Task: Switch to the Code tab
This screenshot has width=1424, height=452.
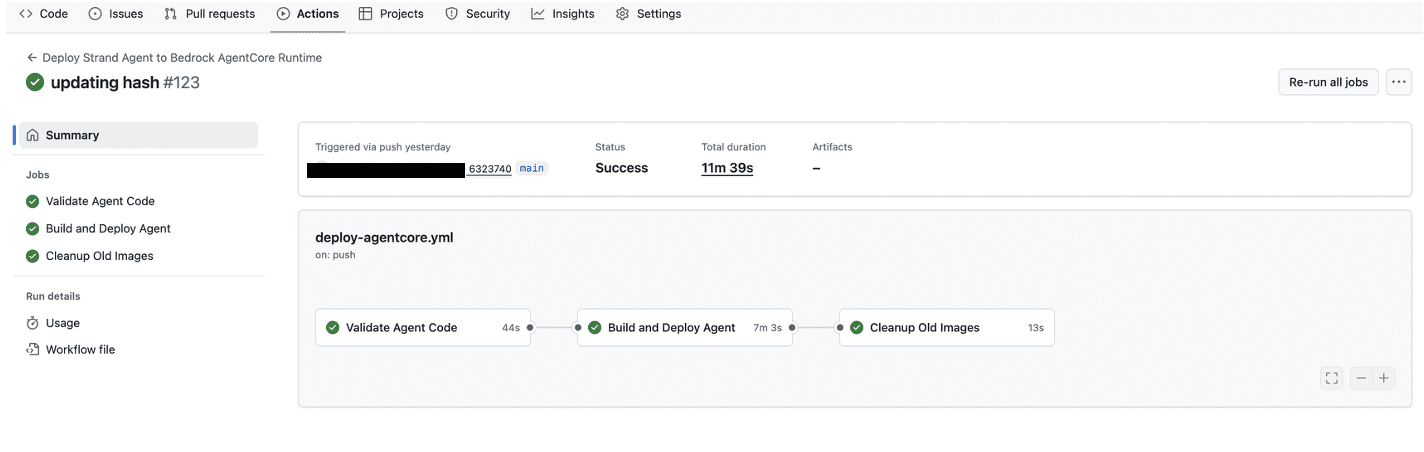Action: coord(44,14)
